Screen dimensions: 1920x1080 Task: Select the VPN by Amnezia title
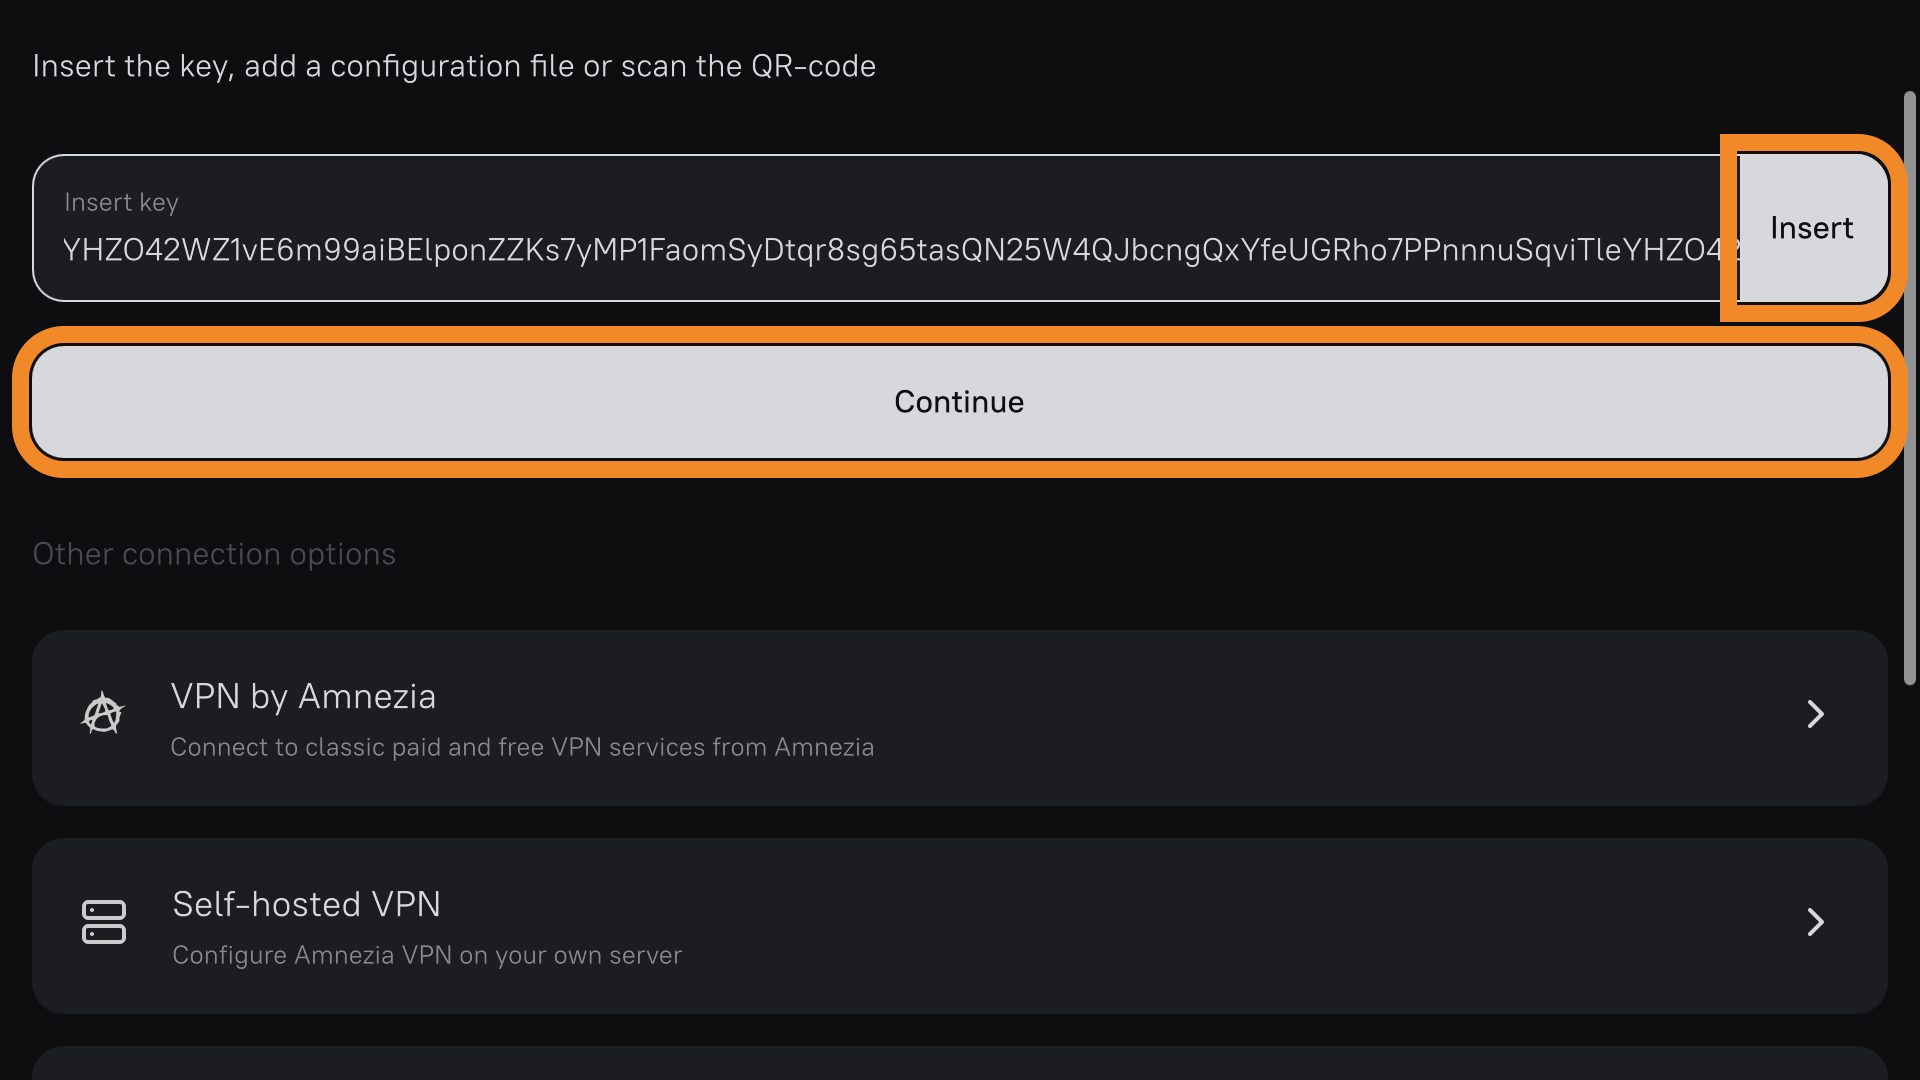pyautogui.click(x=303, y=697)
